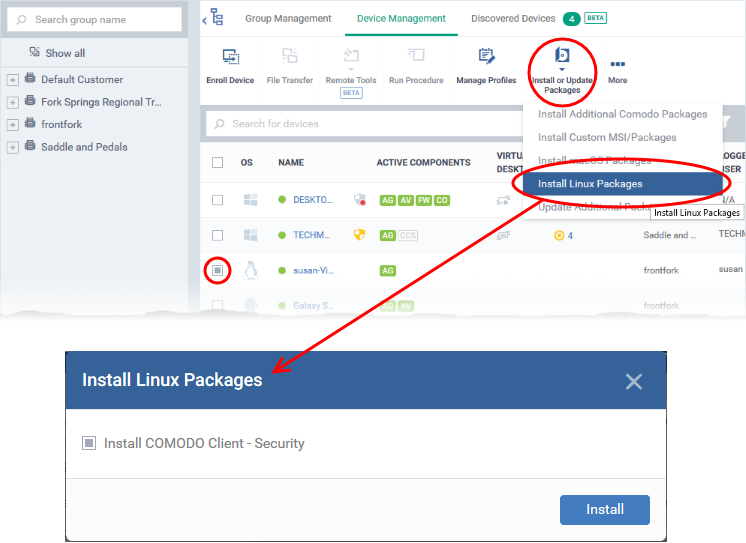
Task: Click the Fork Springs Regional group icon
Action: tap(30, 100)
